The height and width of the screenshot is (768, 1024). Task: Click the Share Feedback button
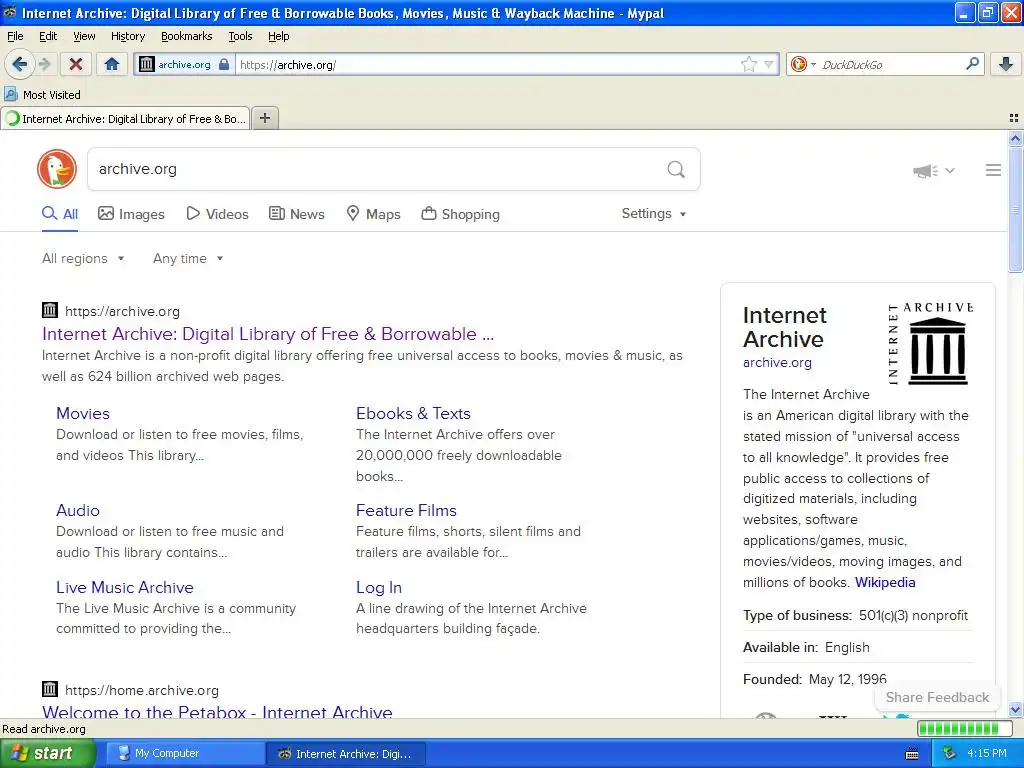coord(937,697)
